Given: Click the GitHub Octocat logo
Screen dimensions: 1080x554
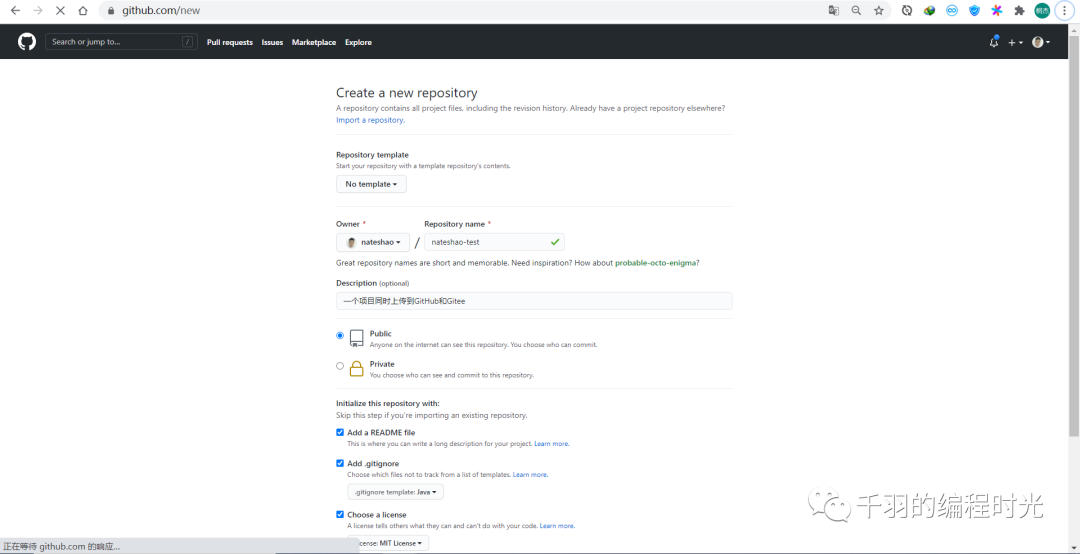Looking at the screenshot, I should 27,42.
